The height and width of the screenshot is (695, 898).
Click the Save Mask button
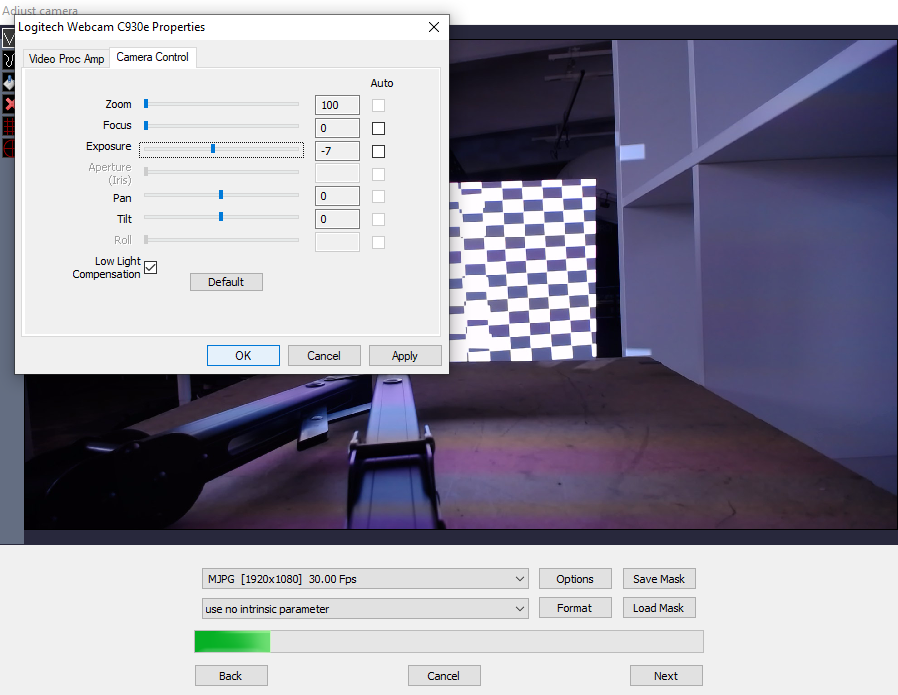coord(658,579)
